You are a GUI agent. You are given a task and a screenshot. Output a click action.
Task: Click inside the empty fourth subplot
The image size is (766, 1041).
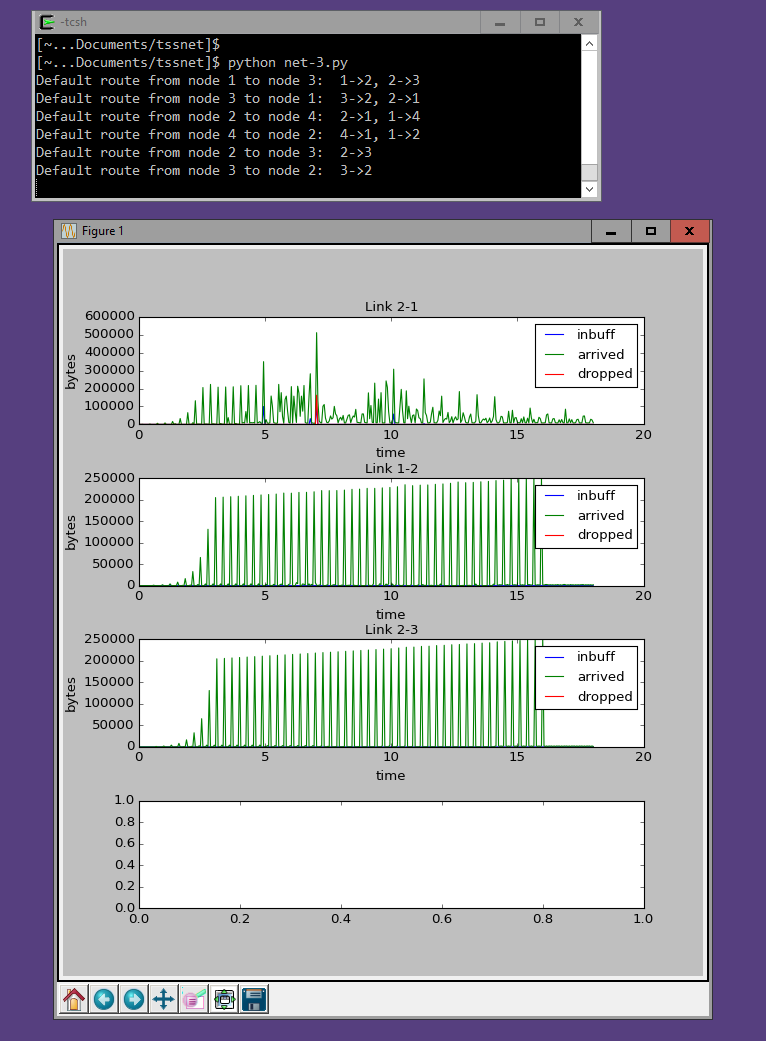[x=392, y=854]
